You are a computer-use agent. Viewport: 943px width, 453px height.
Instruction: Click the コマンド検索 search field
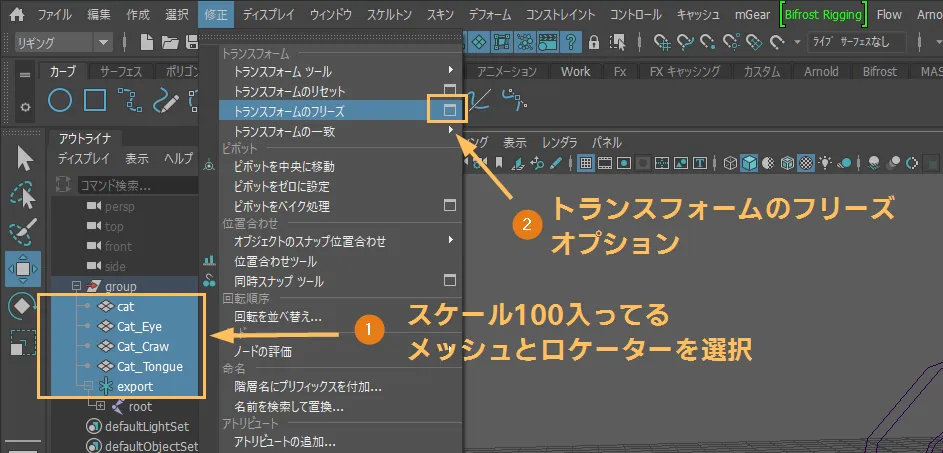(138, 185)
